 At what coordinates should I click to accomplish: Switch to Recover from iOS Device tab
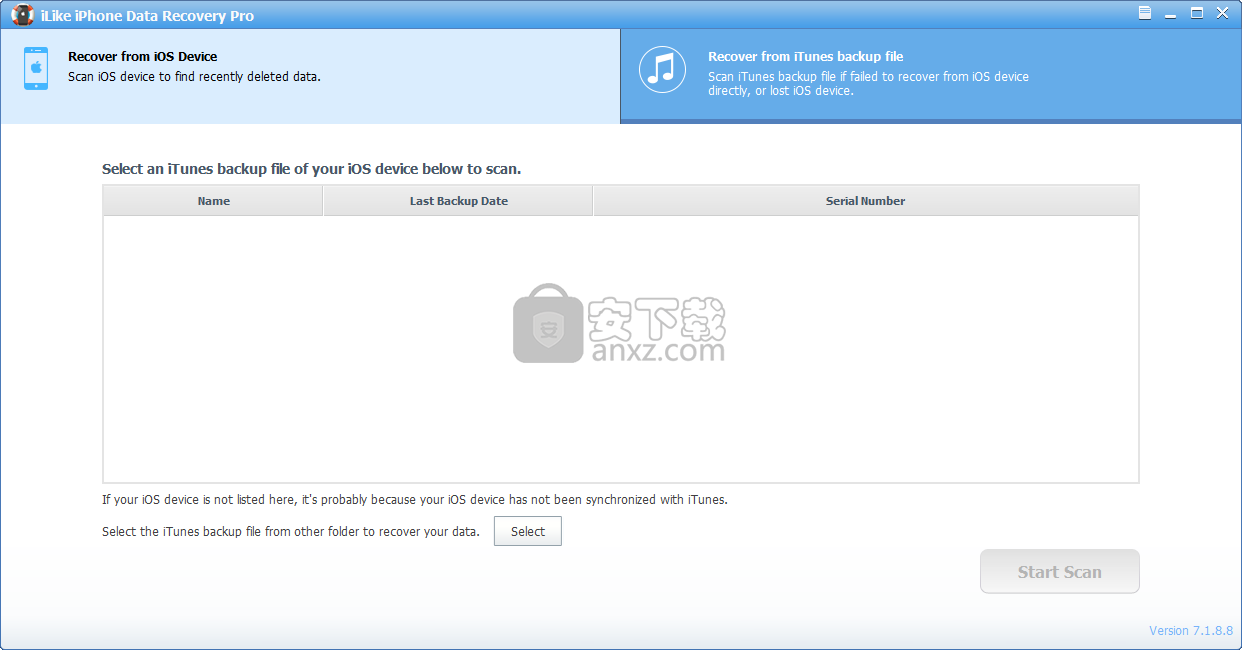pyautogui.click(x=310, y=76)
